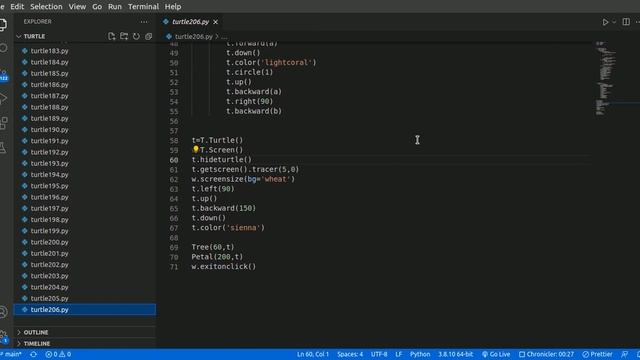The image size is (640, 360).
Task: Select Python interpreter 3.8.10 64-bit
Action: [456, 354]
